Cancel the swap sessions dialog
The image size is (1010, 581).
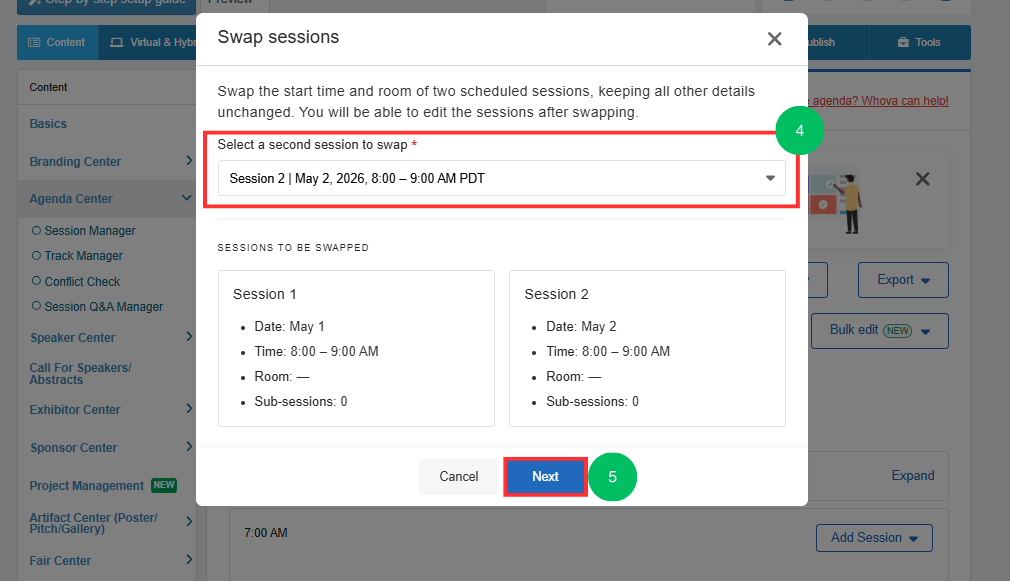[459, 477]
